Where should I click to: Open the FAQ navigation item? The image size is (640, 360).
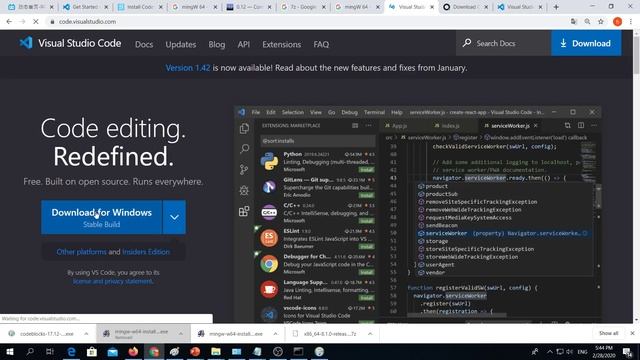[x=321, y=44]
